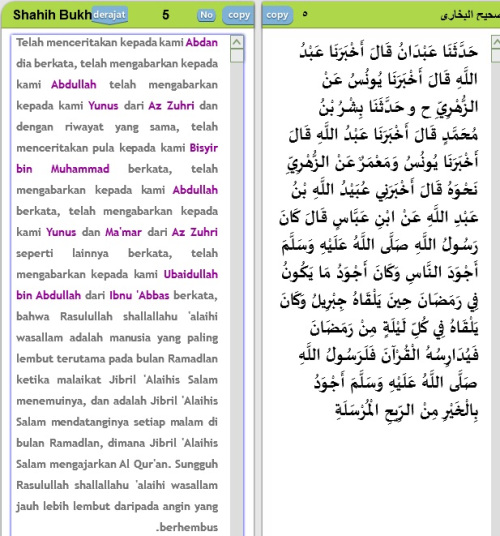This screenshot has height=536, width=500.
Task: Copy the Indonesian translation with copy button
Action: click(239, 15)
